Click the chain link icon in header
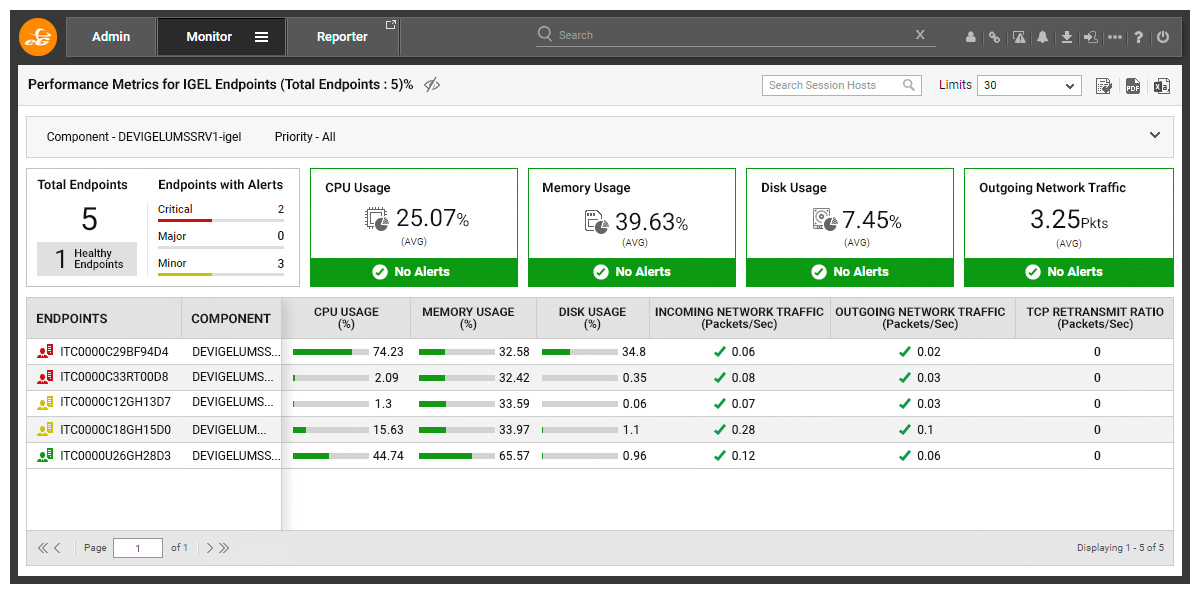The image size is (1200, 594). tap(994, 37)
